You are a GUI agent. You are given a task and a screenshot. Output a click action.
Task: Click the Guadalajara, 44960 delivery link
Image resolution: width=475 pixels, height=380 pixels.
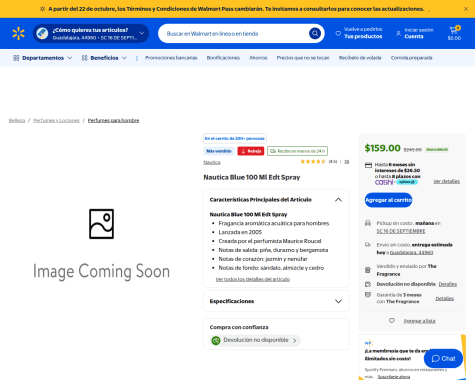click(412, 253)
